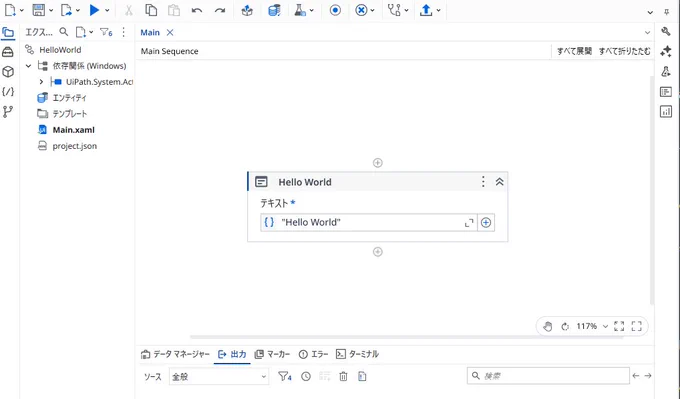Toggle the pan hand tool

(x=548, y=327)
